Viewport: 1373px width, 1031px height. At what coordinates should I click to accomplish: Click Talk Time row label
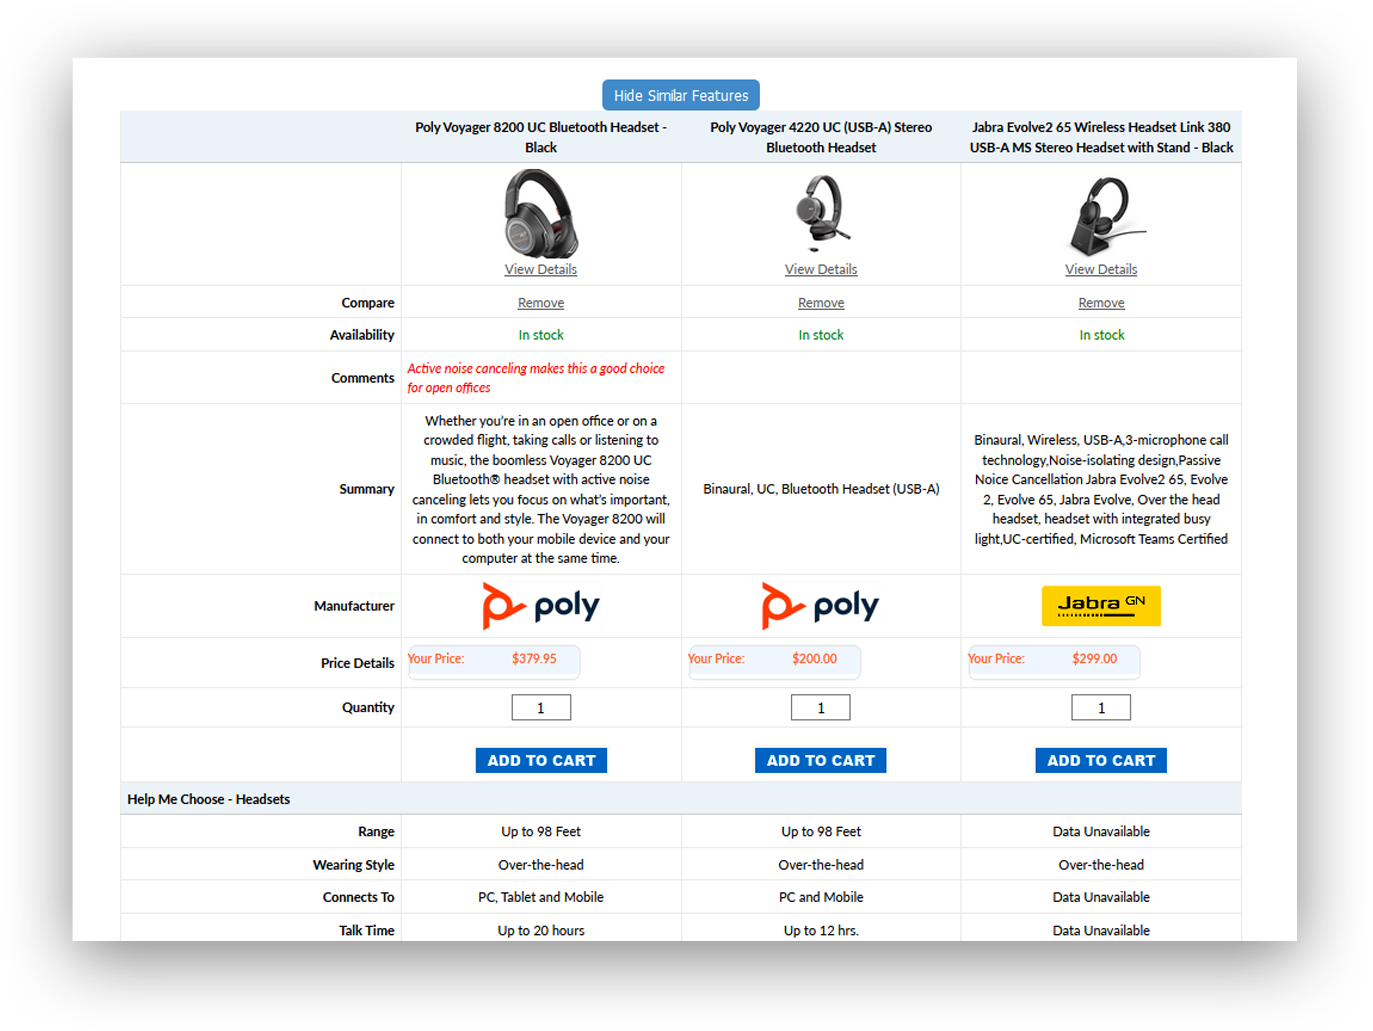pyautogui.click(x=367, y=930)
